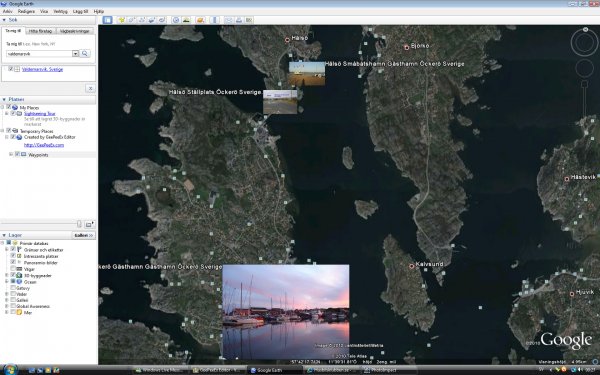Collapse the Platser panel
Viewport: 600px width, 375px height.
tap(4, 99)
